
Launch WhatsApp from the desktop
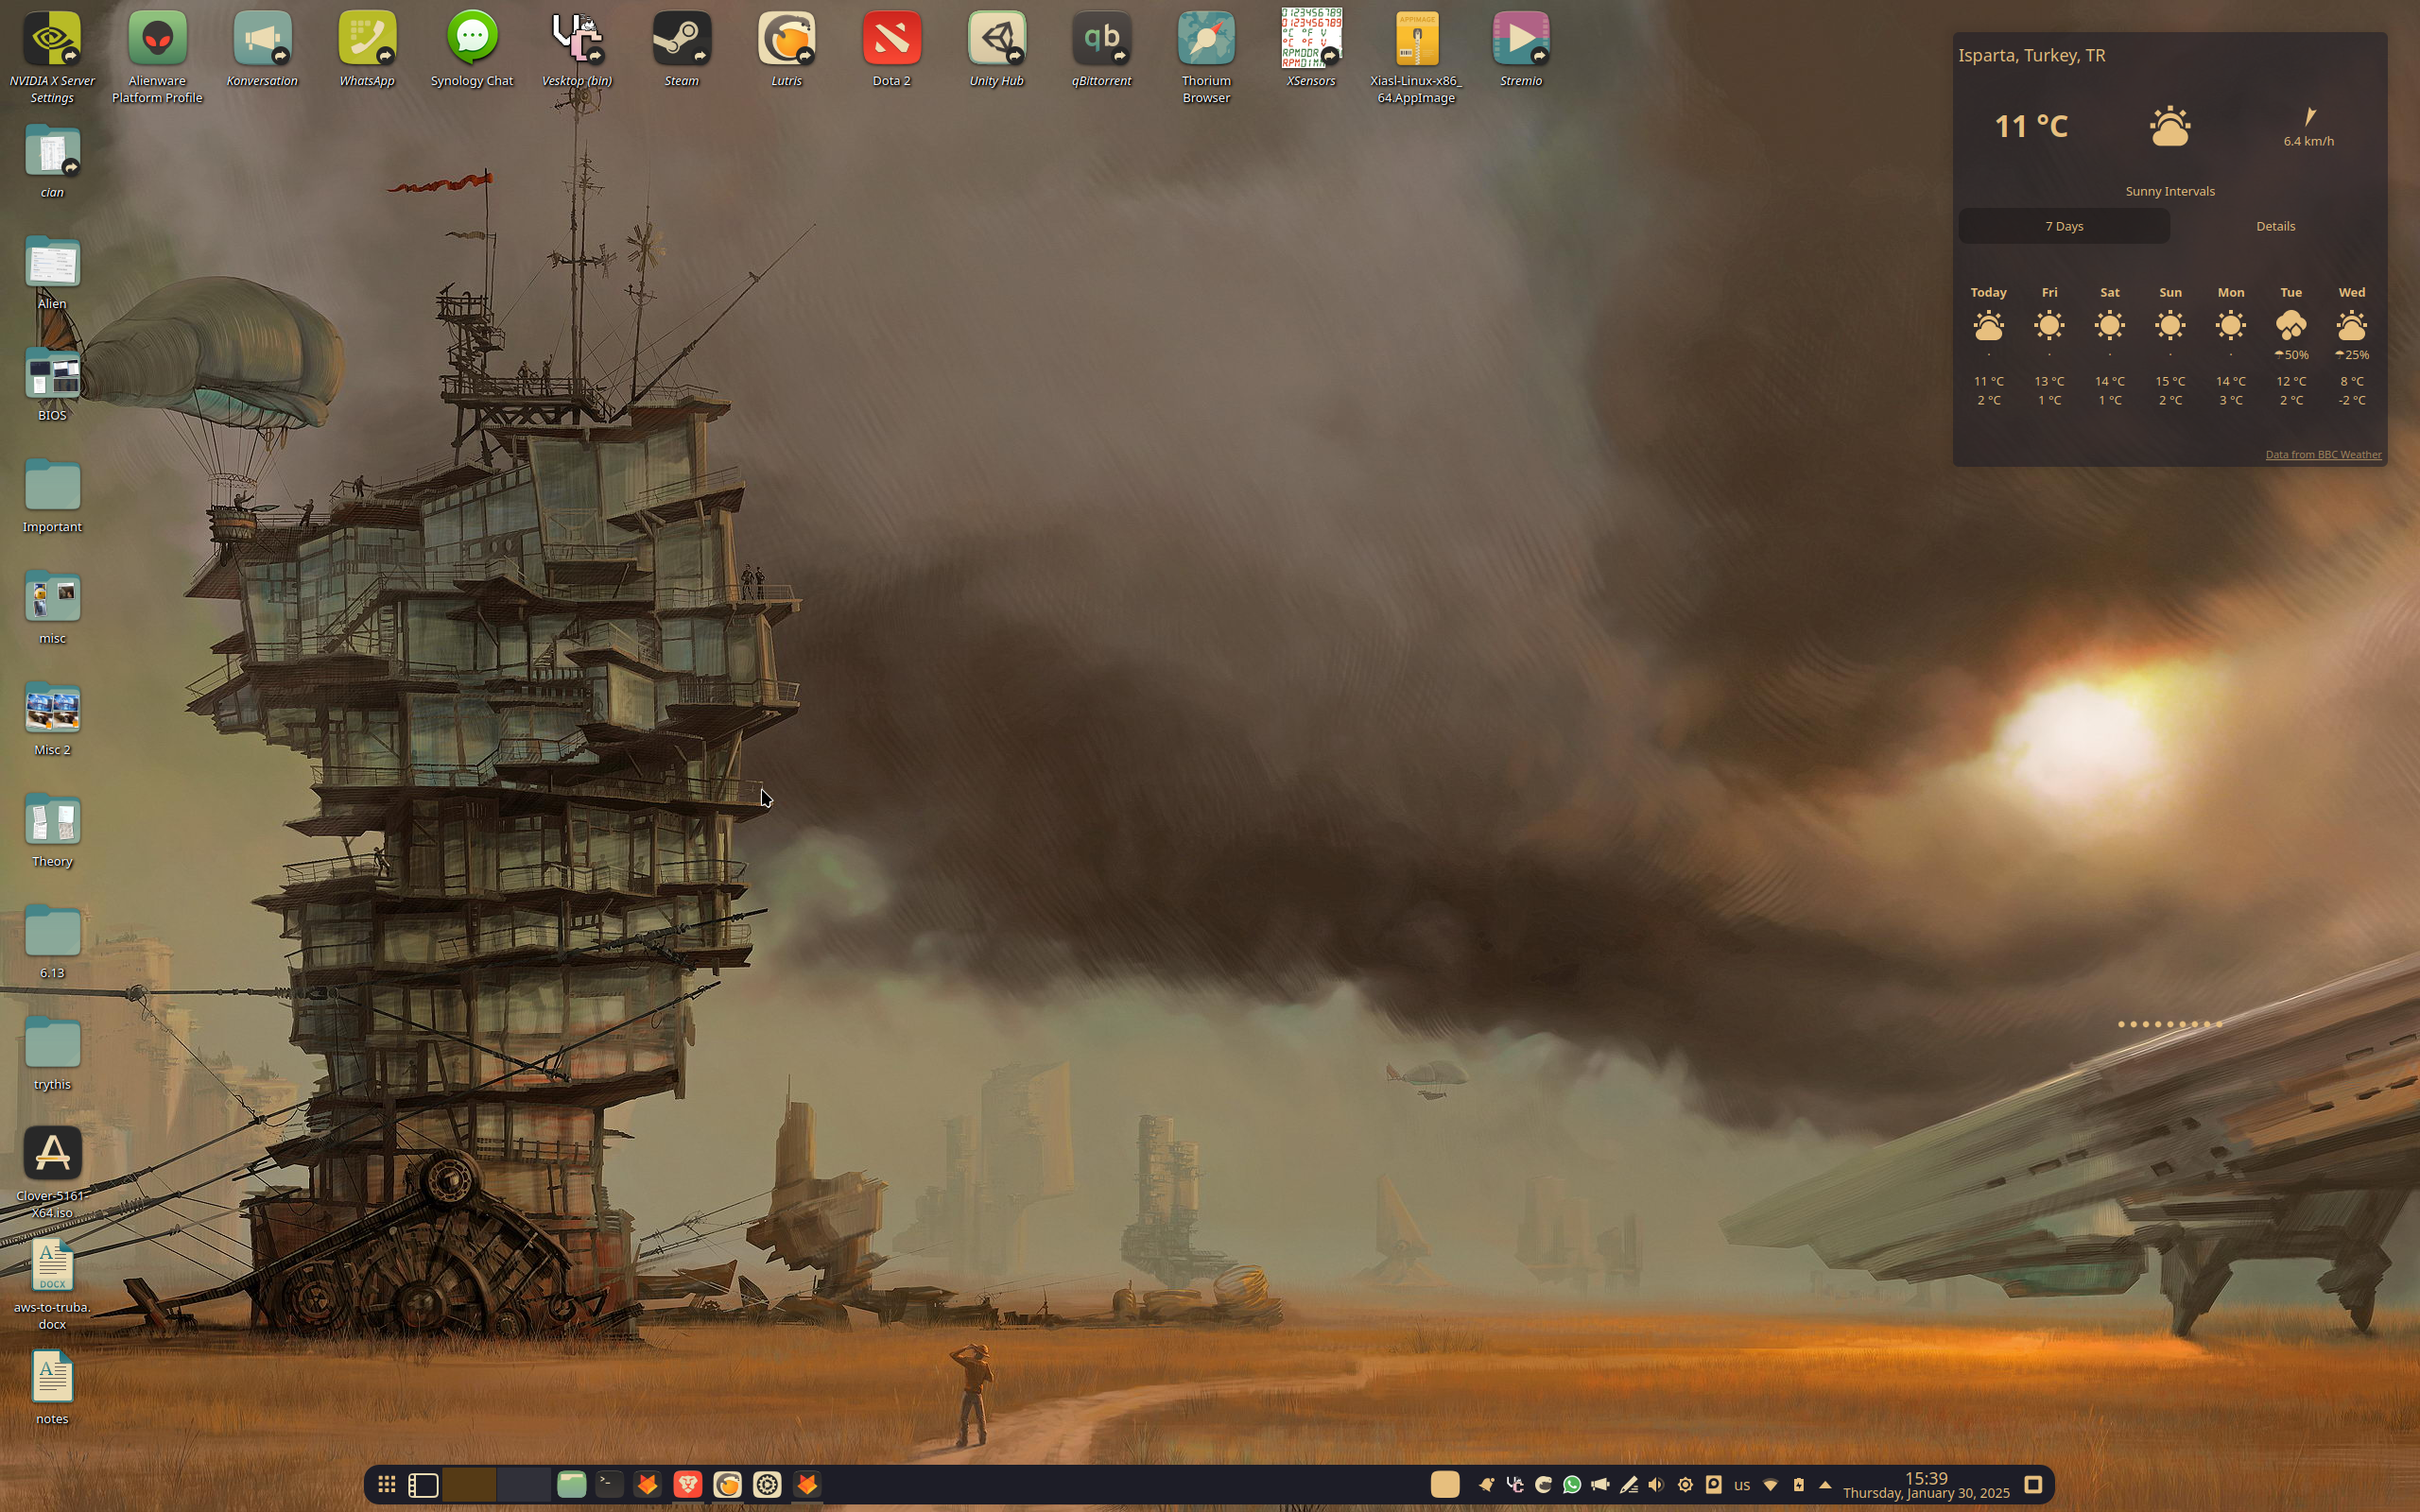(367, 49)
